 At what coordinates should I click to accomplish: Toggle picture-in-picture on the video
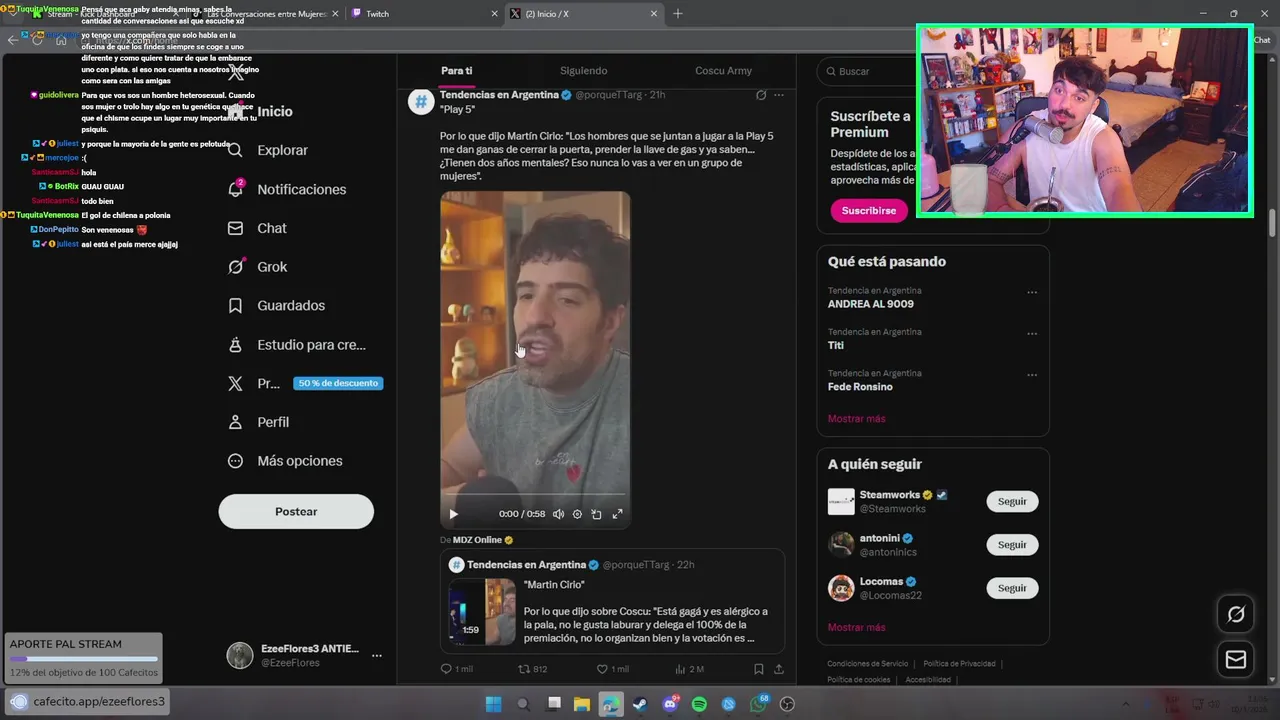click(x=596, y=514)
